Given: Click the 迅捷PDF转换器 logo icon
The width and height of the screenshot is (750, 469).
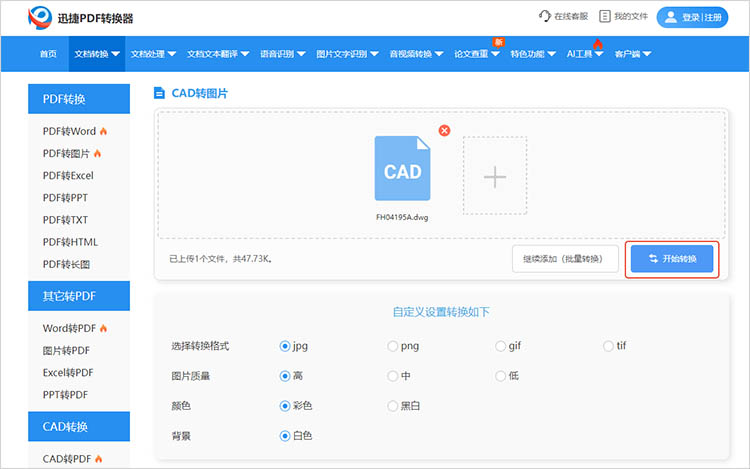Looking at the screenshot, I should pos(40,18).
